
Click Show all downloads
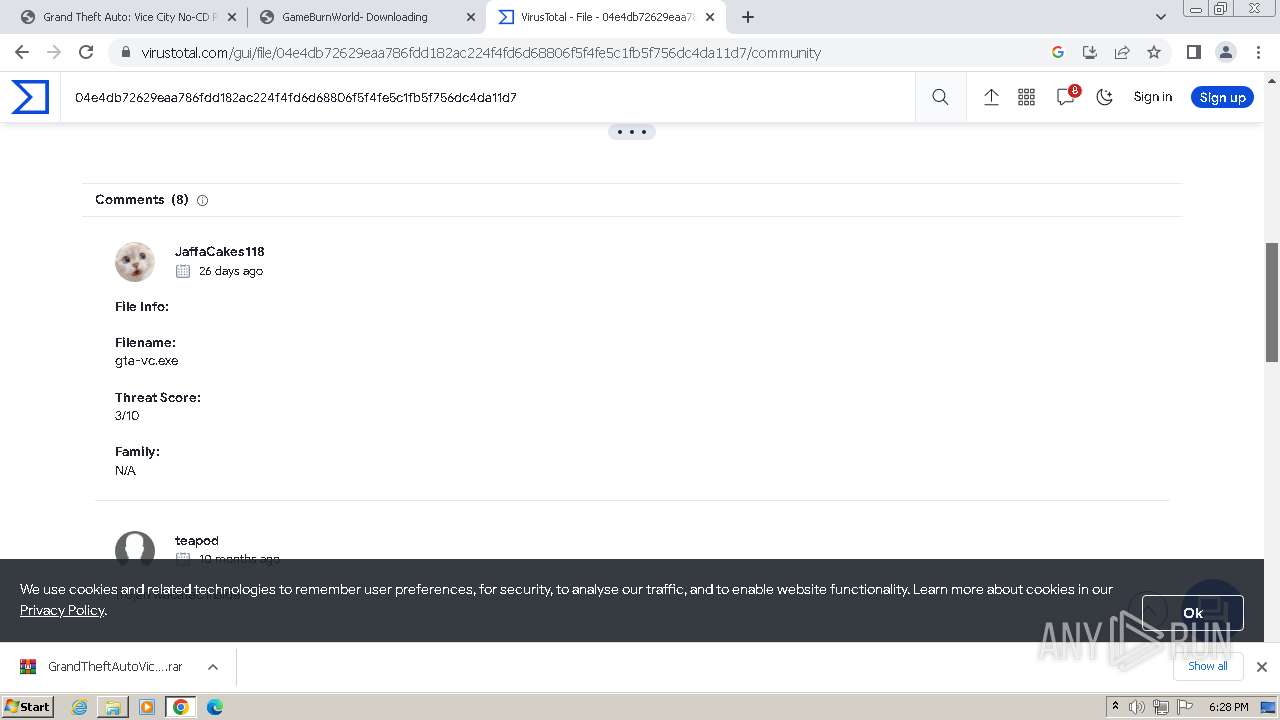click(x=1207, y=667)
